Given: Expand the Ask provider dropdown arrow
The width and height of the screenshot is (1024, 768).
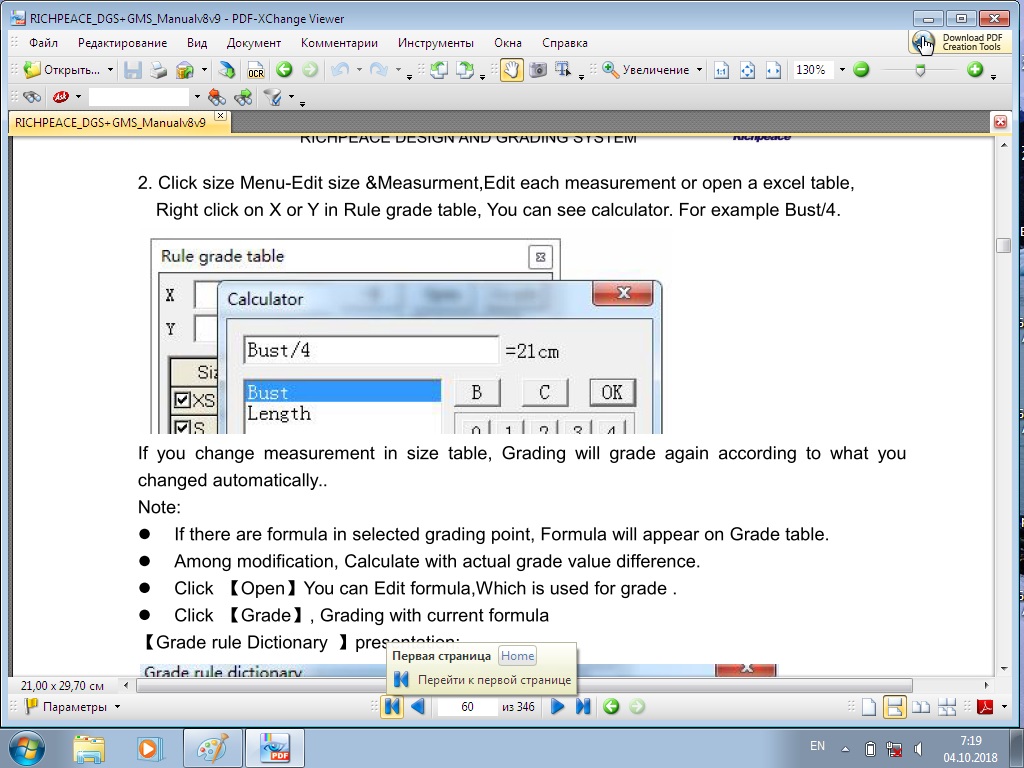Looking at the screenshot, I should (78, 97).
